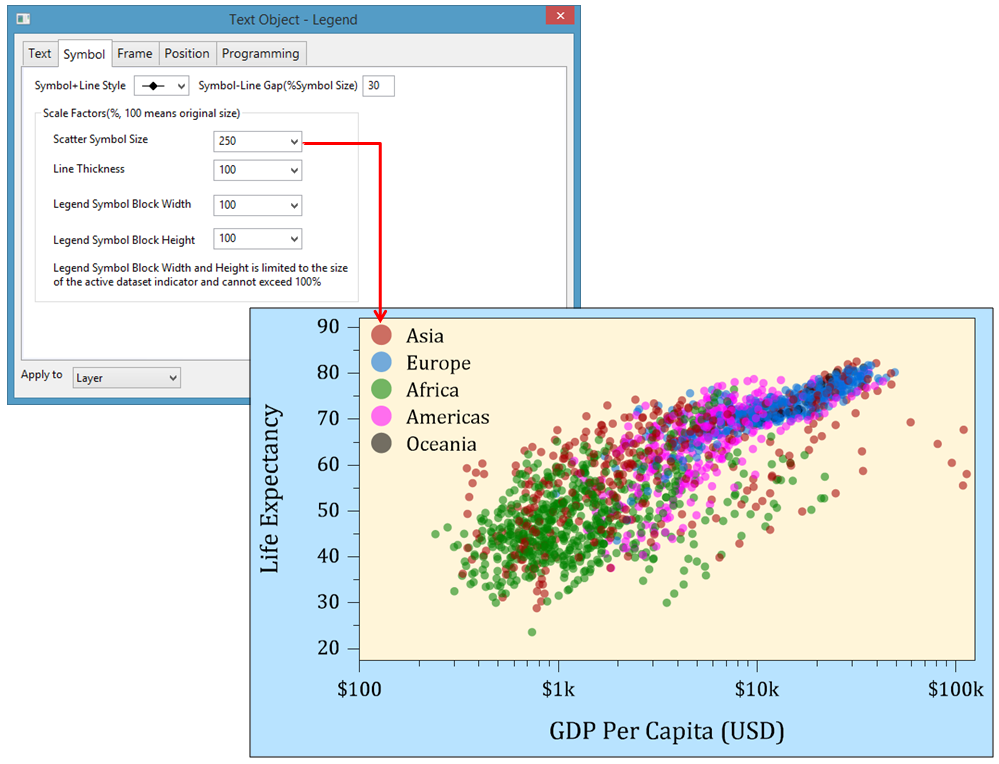This screenshot has height=764, width=999.
Task: Click the GDP Per Capita axis title
Action: 666,730
